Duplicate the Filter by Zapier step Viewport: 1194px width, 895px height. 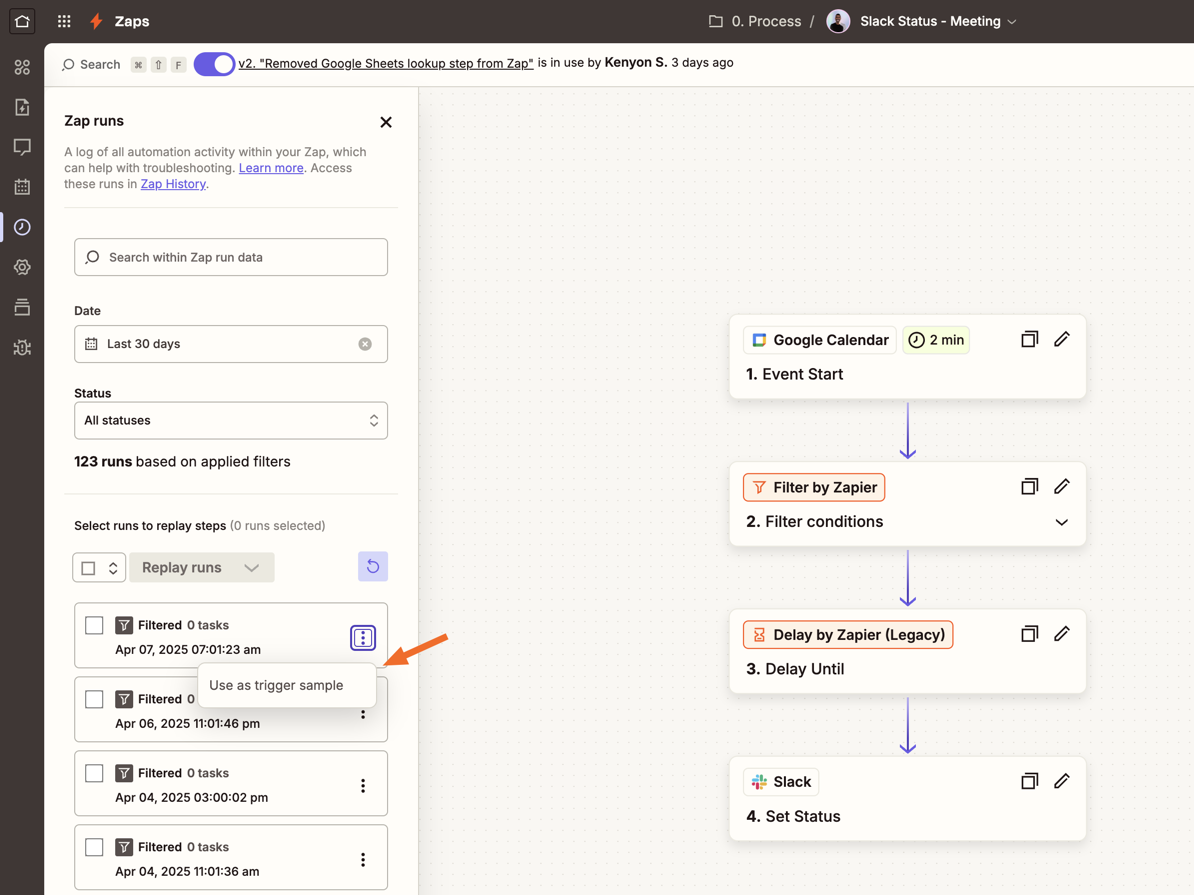(1030, 487)
